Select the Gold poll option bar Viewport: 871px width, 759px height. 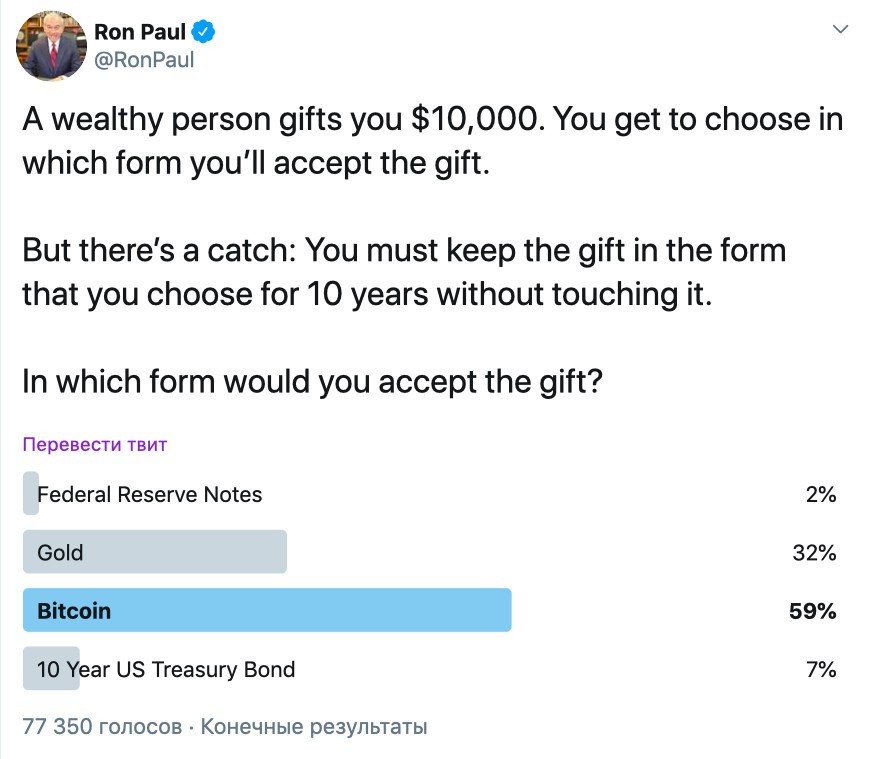pos(155,552)
